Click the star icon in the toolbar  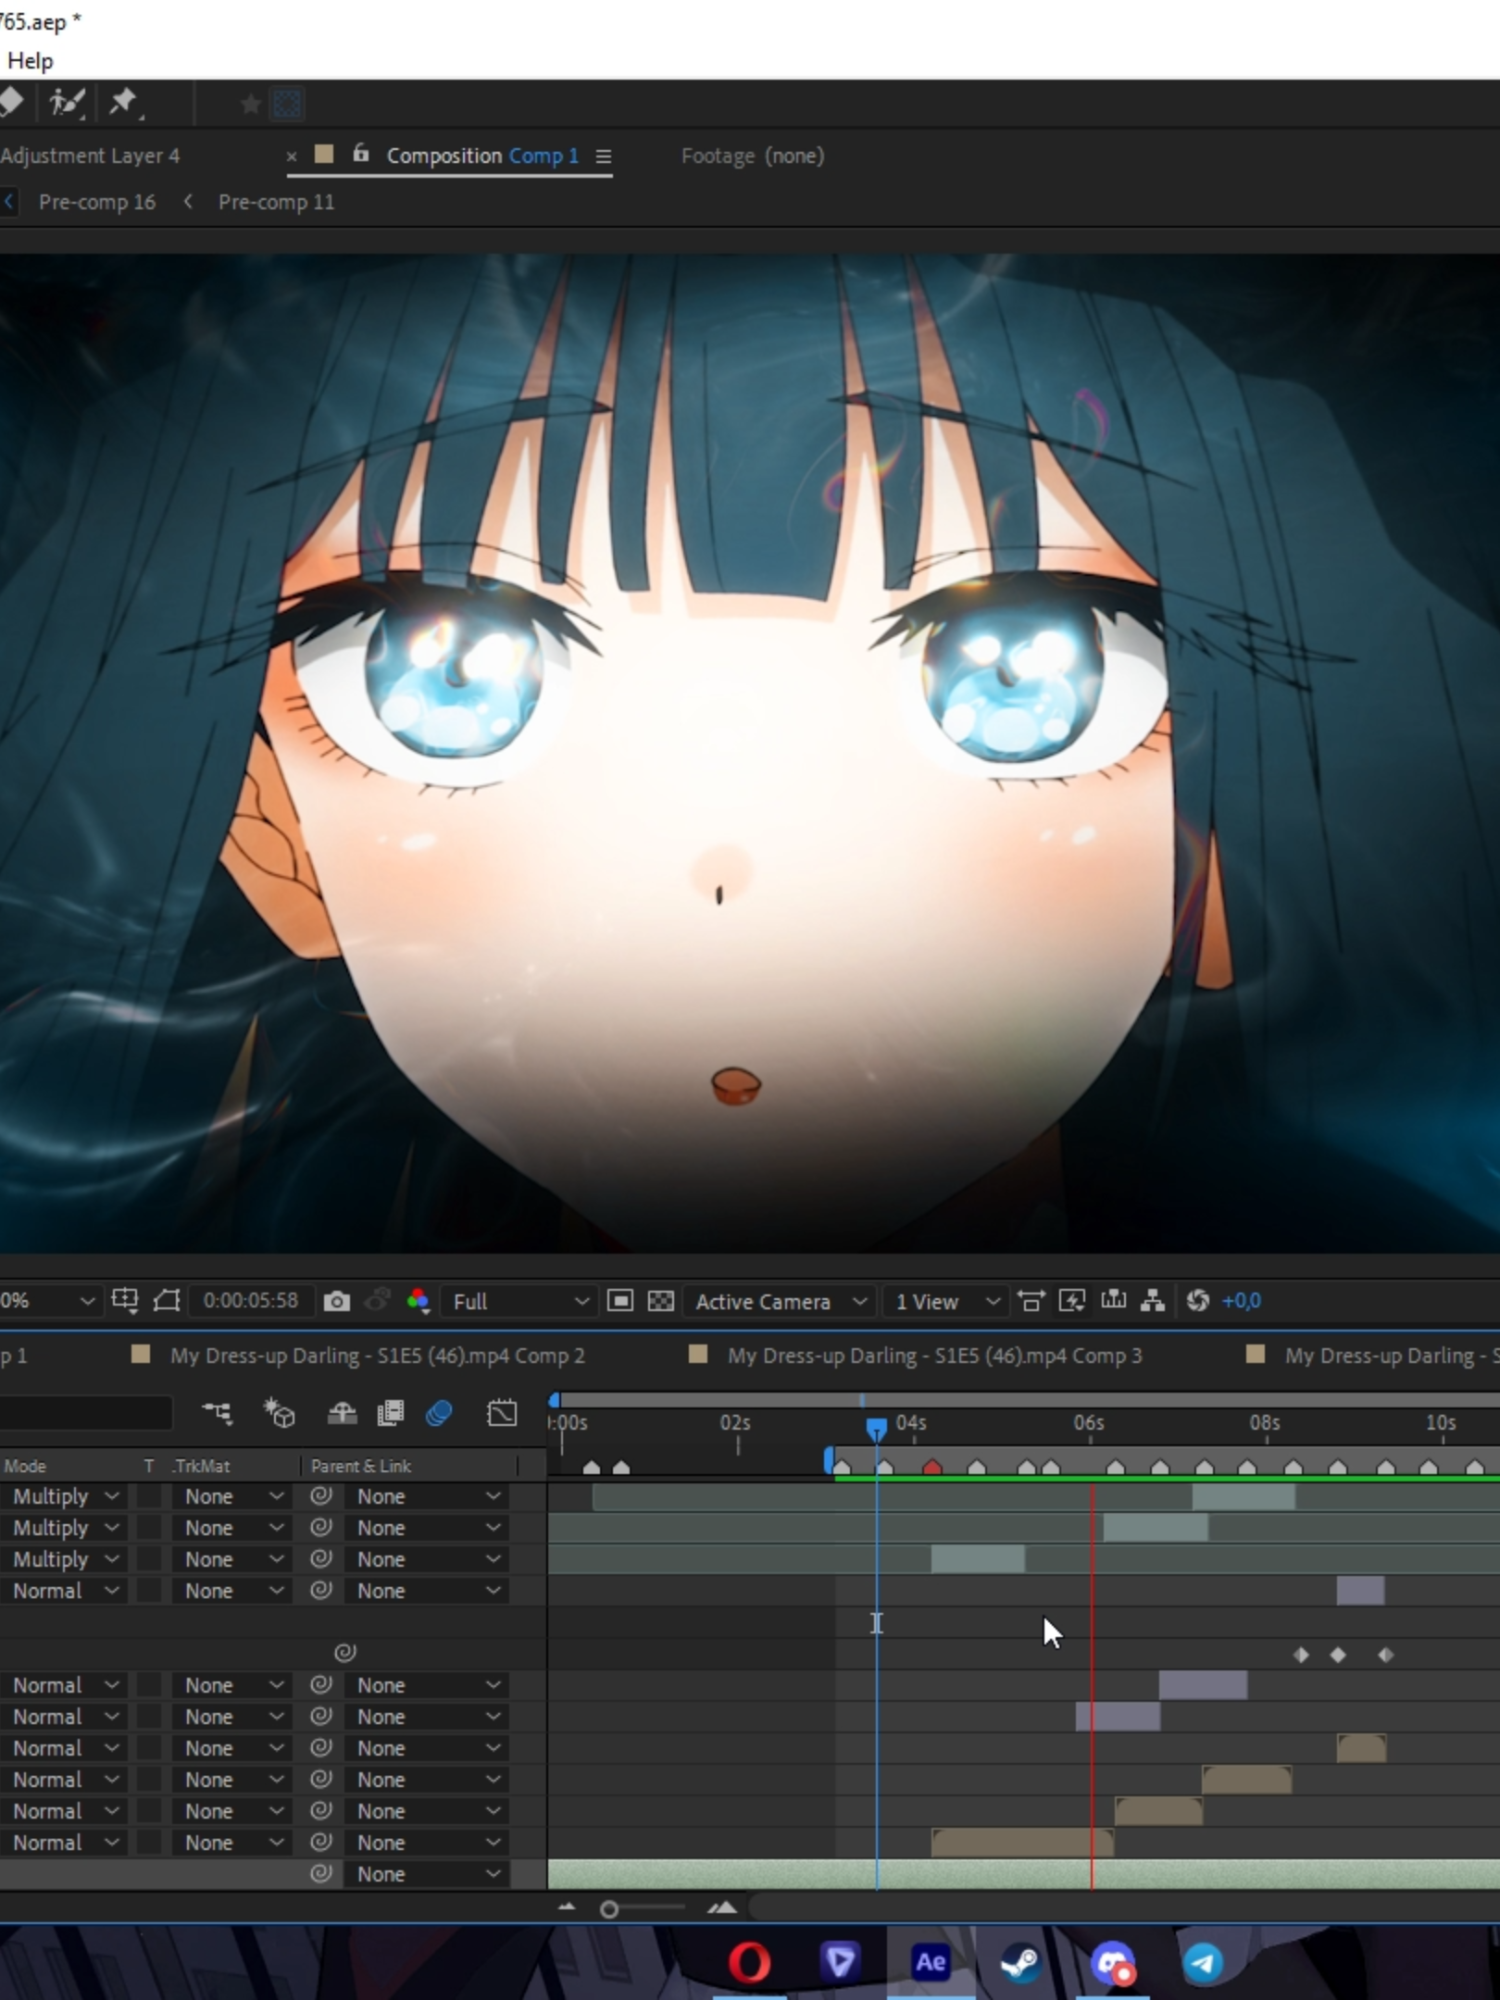point(250,103)
